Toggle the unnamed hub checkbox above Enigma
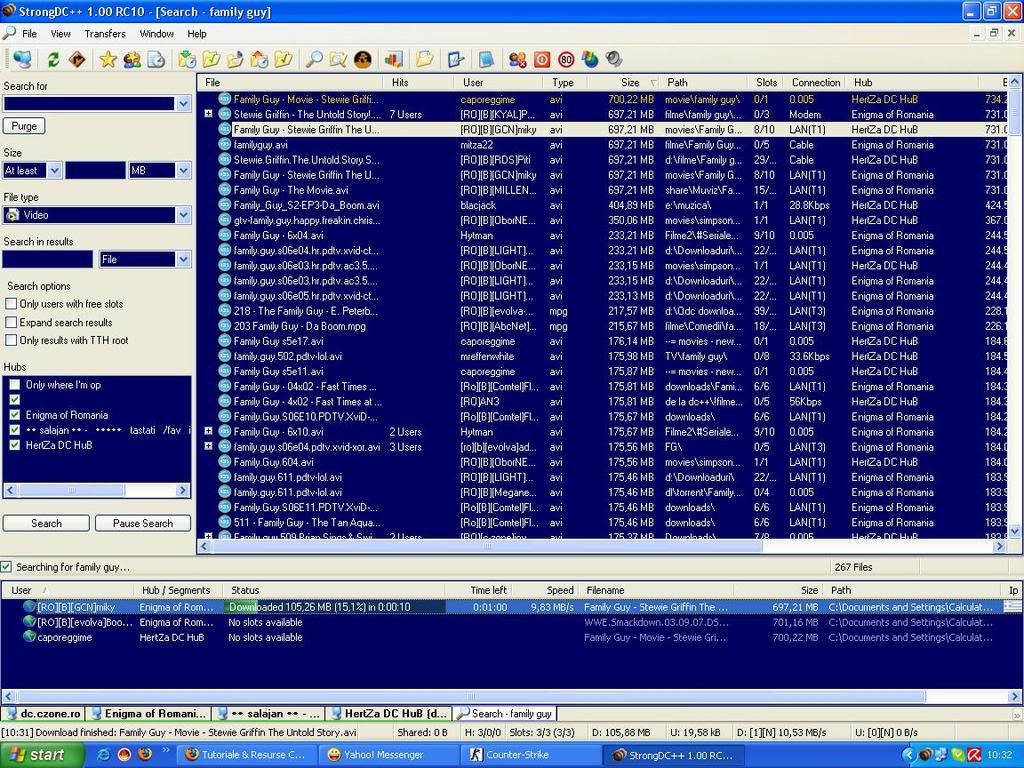1024x768 pixels. tap(15, 400)
